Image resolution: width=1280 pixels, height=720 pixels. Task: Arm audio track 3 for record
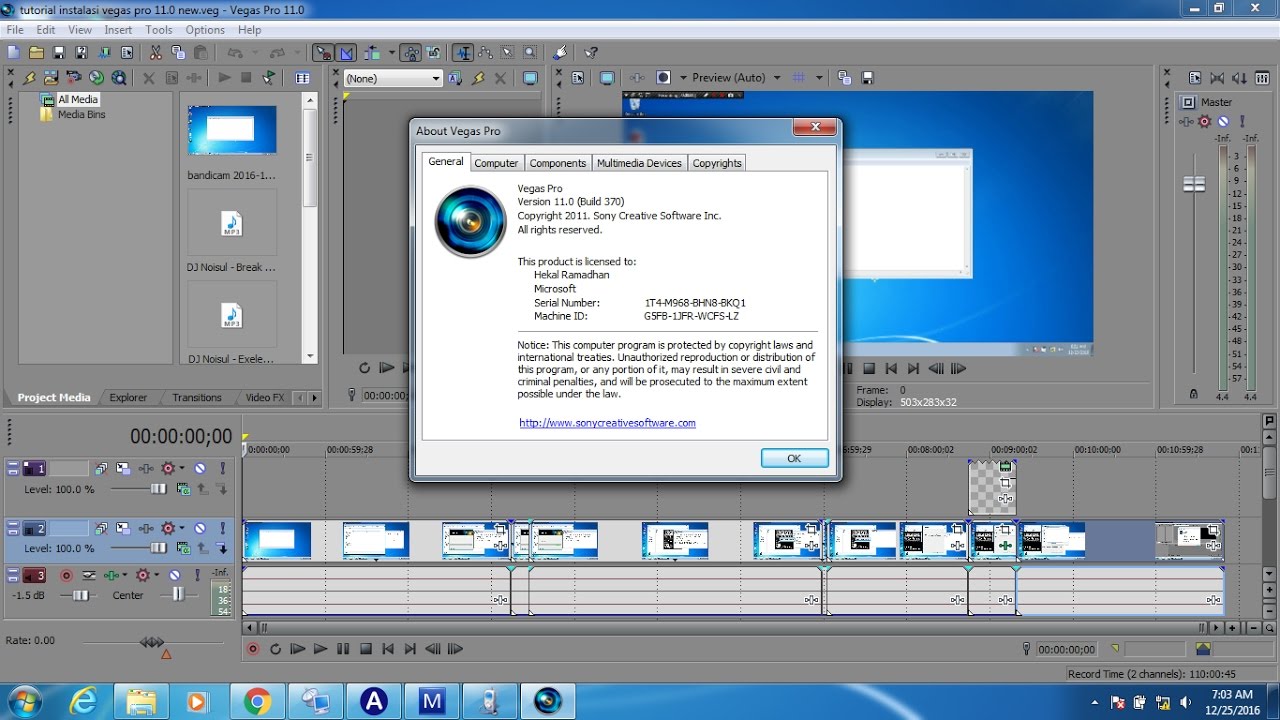click(66, 575)
